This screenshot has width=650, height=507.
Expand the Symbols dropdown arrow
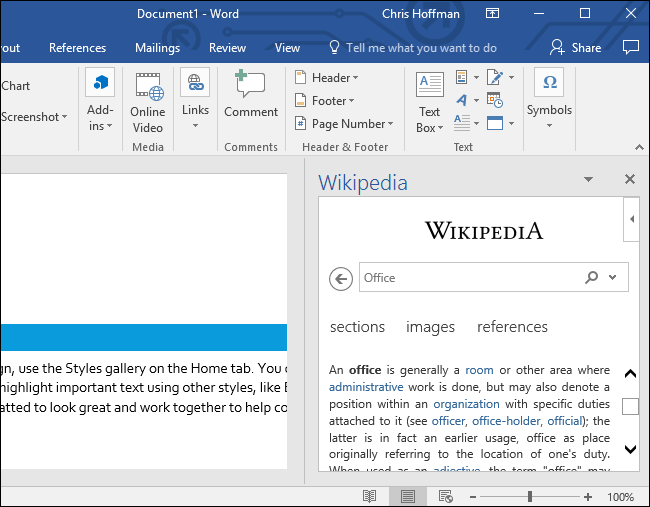pyautogui.click(x=549, y=126)
